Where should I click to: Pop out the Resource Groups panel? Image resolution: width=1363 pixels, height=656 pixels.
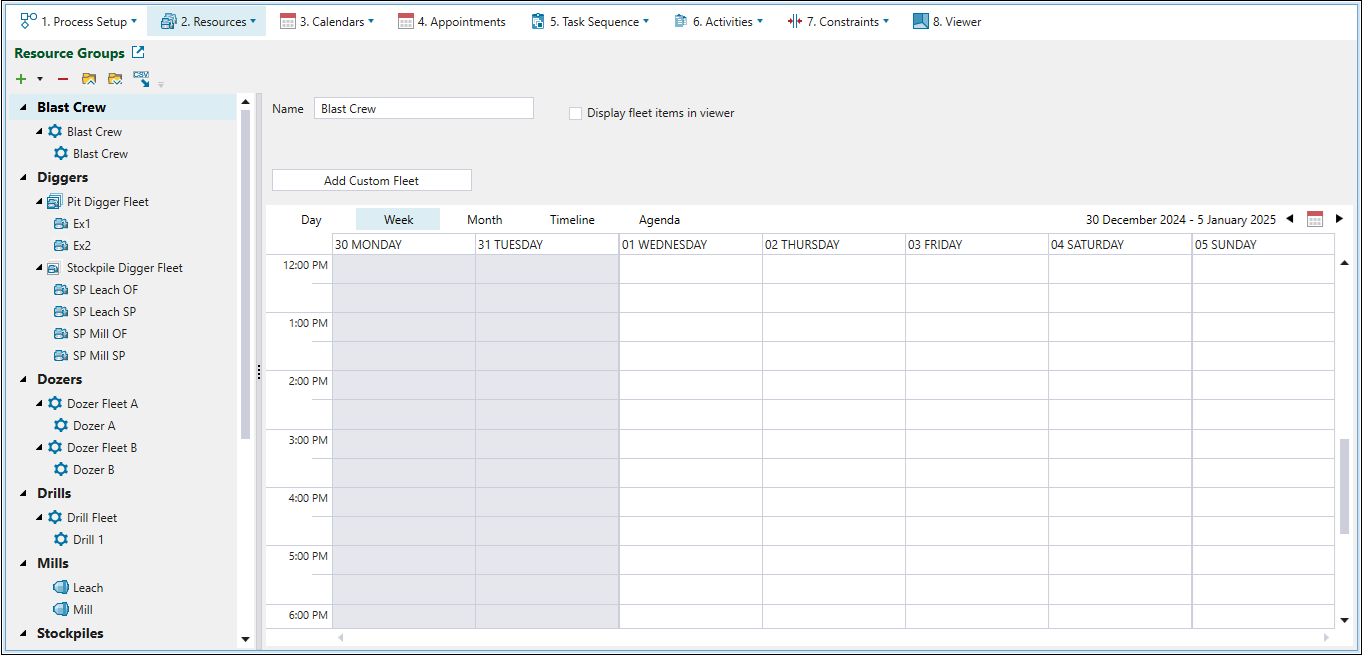pyautogui.click(x=138, y=53)
